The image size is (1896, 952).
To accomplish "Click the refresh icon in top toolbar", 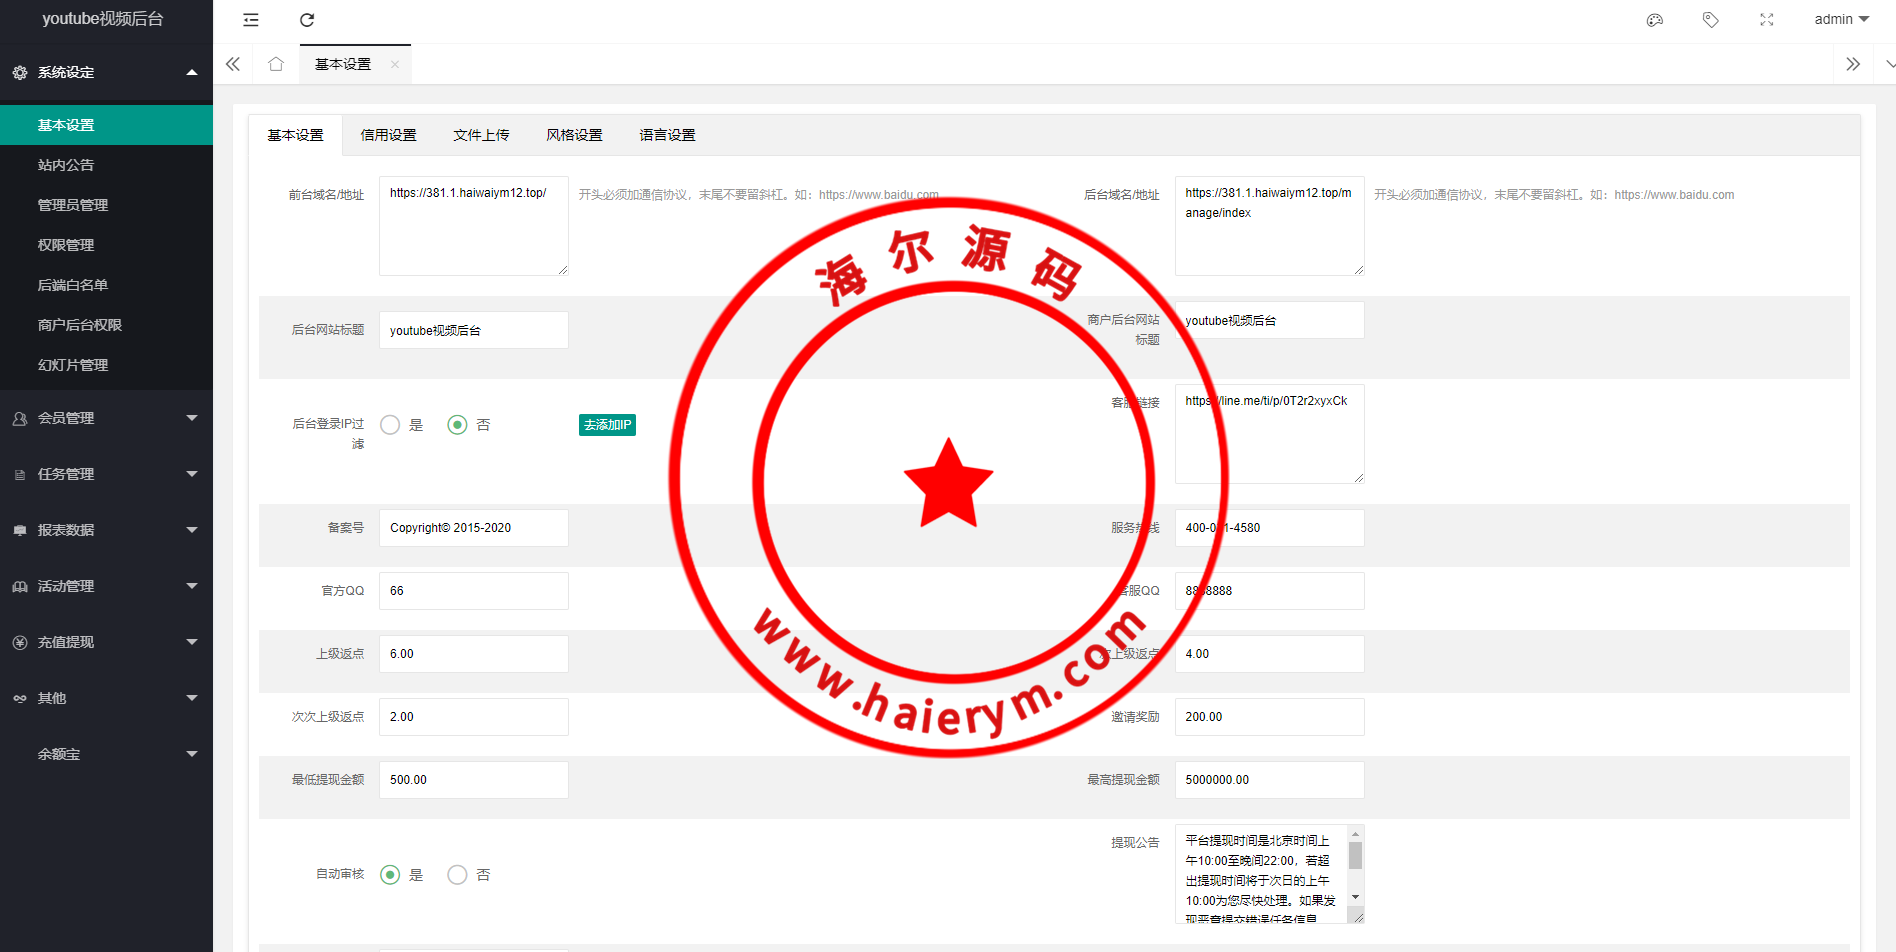I will [x=307, y=20].
